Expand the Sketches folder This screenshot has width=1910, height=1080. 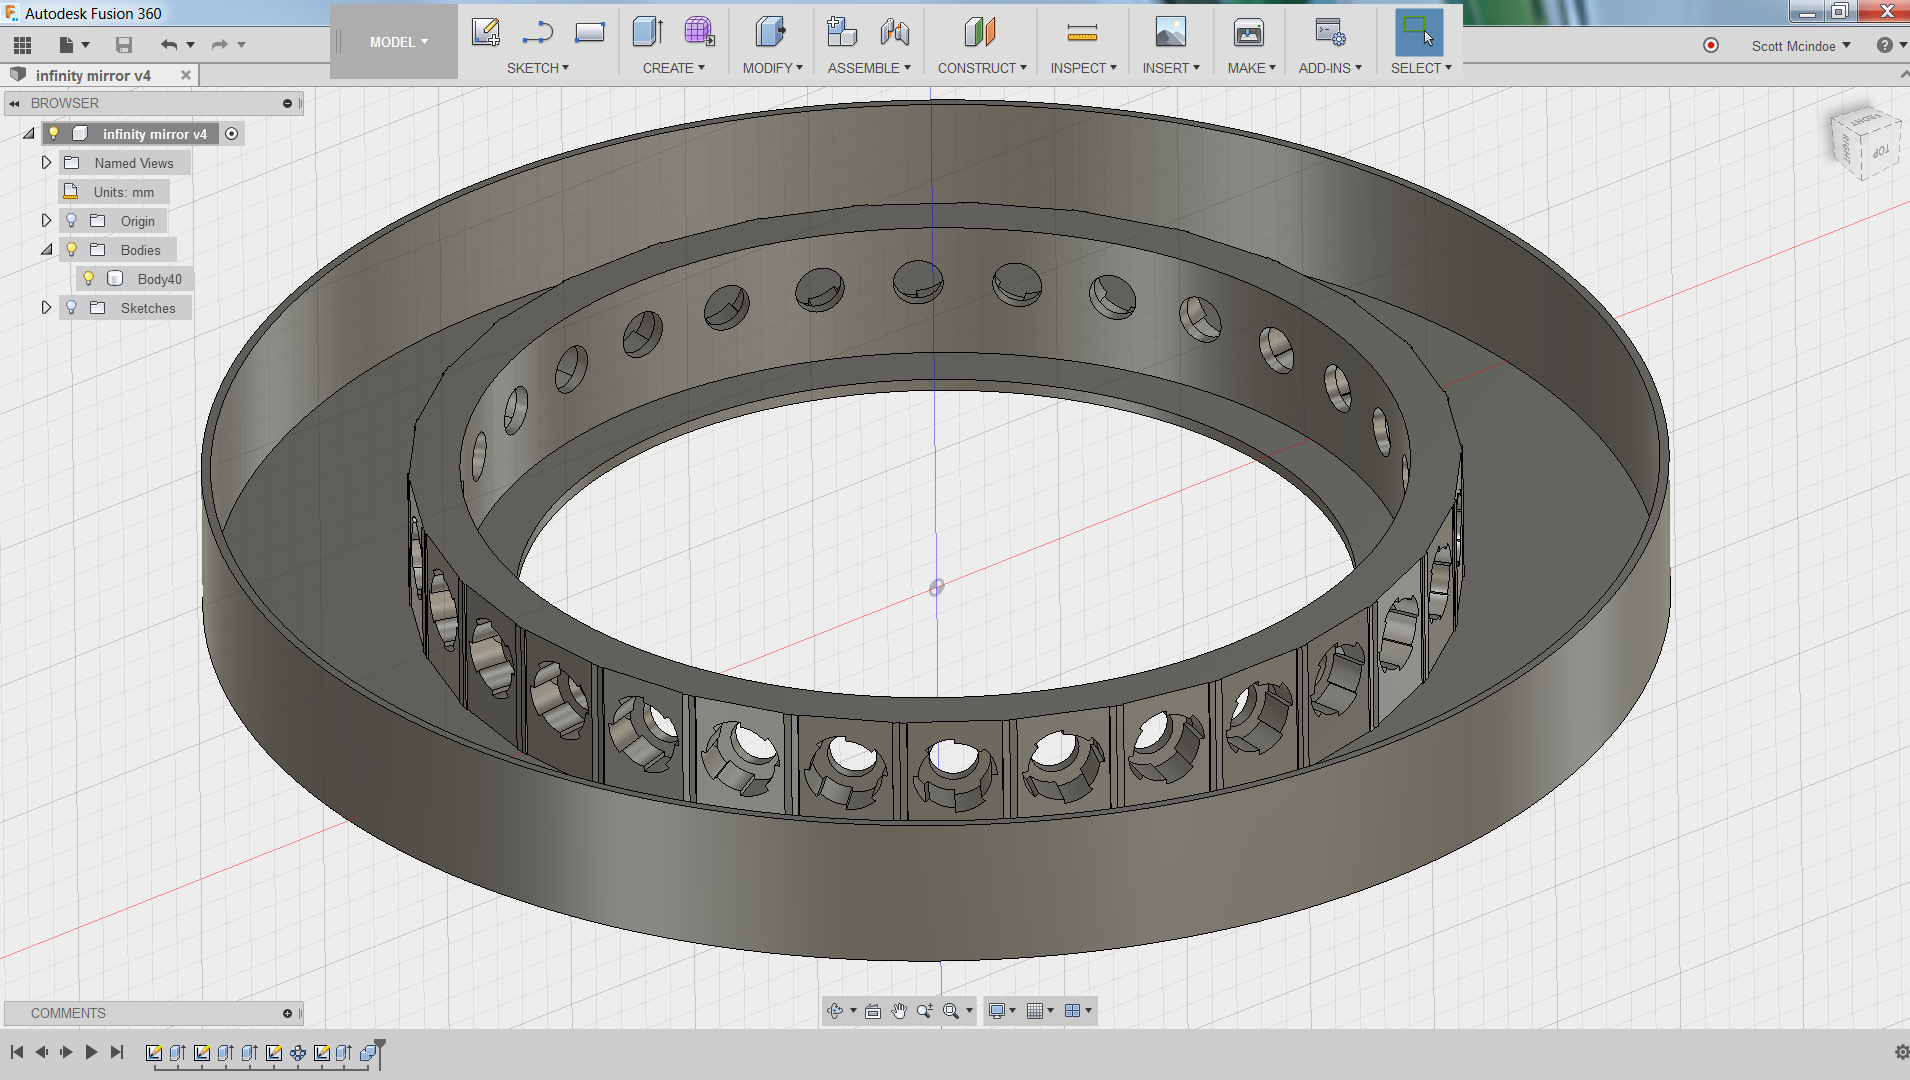(46, 307)
